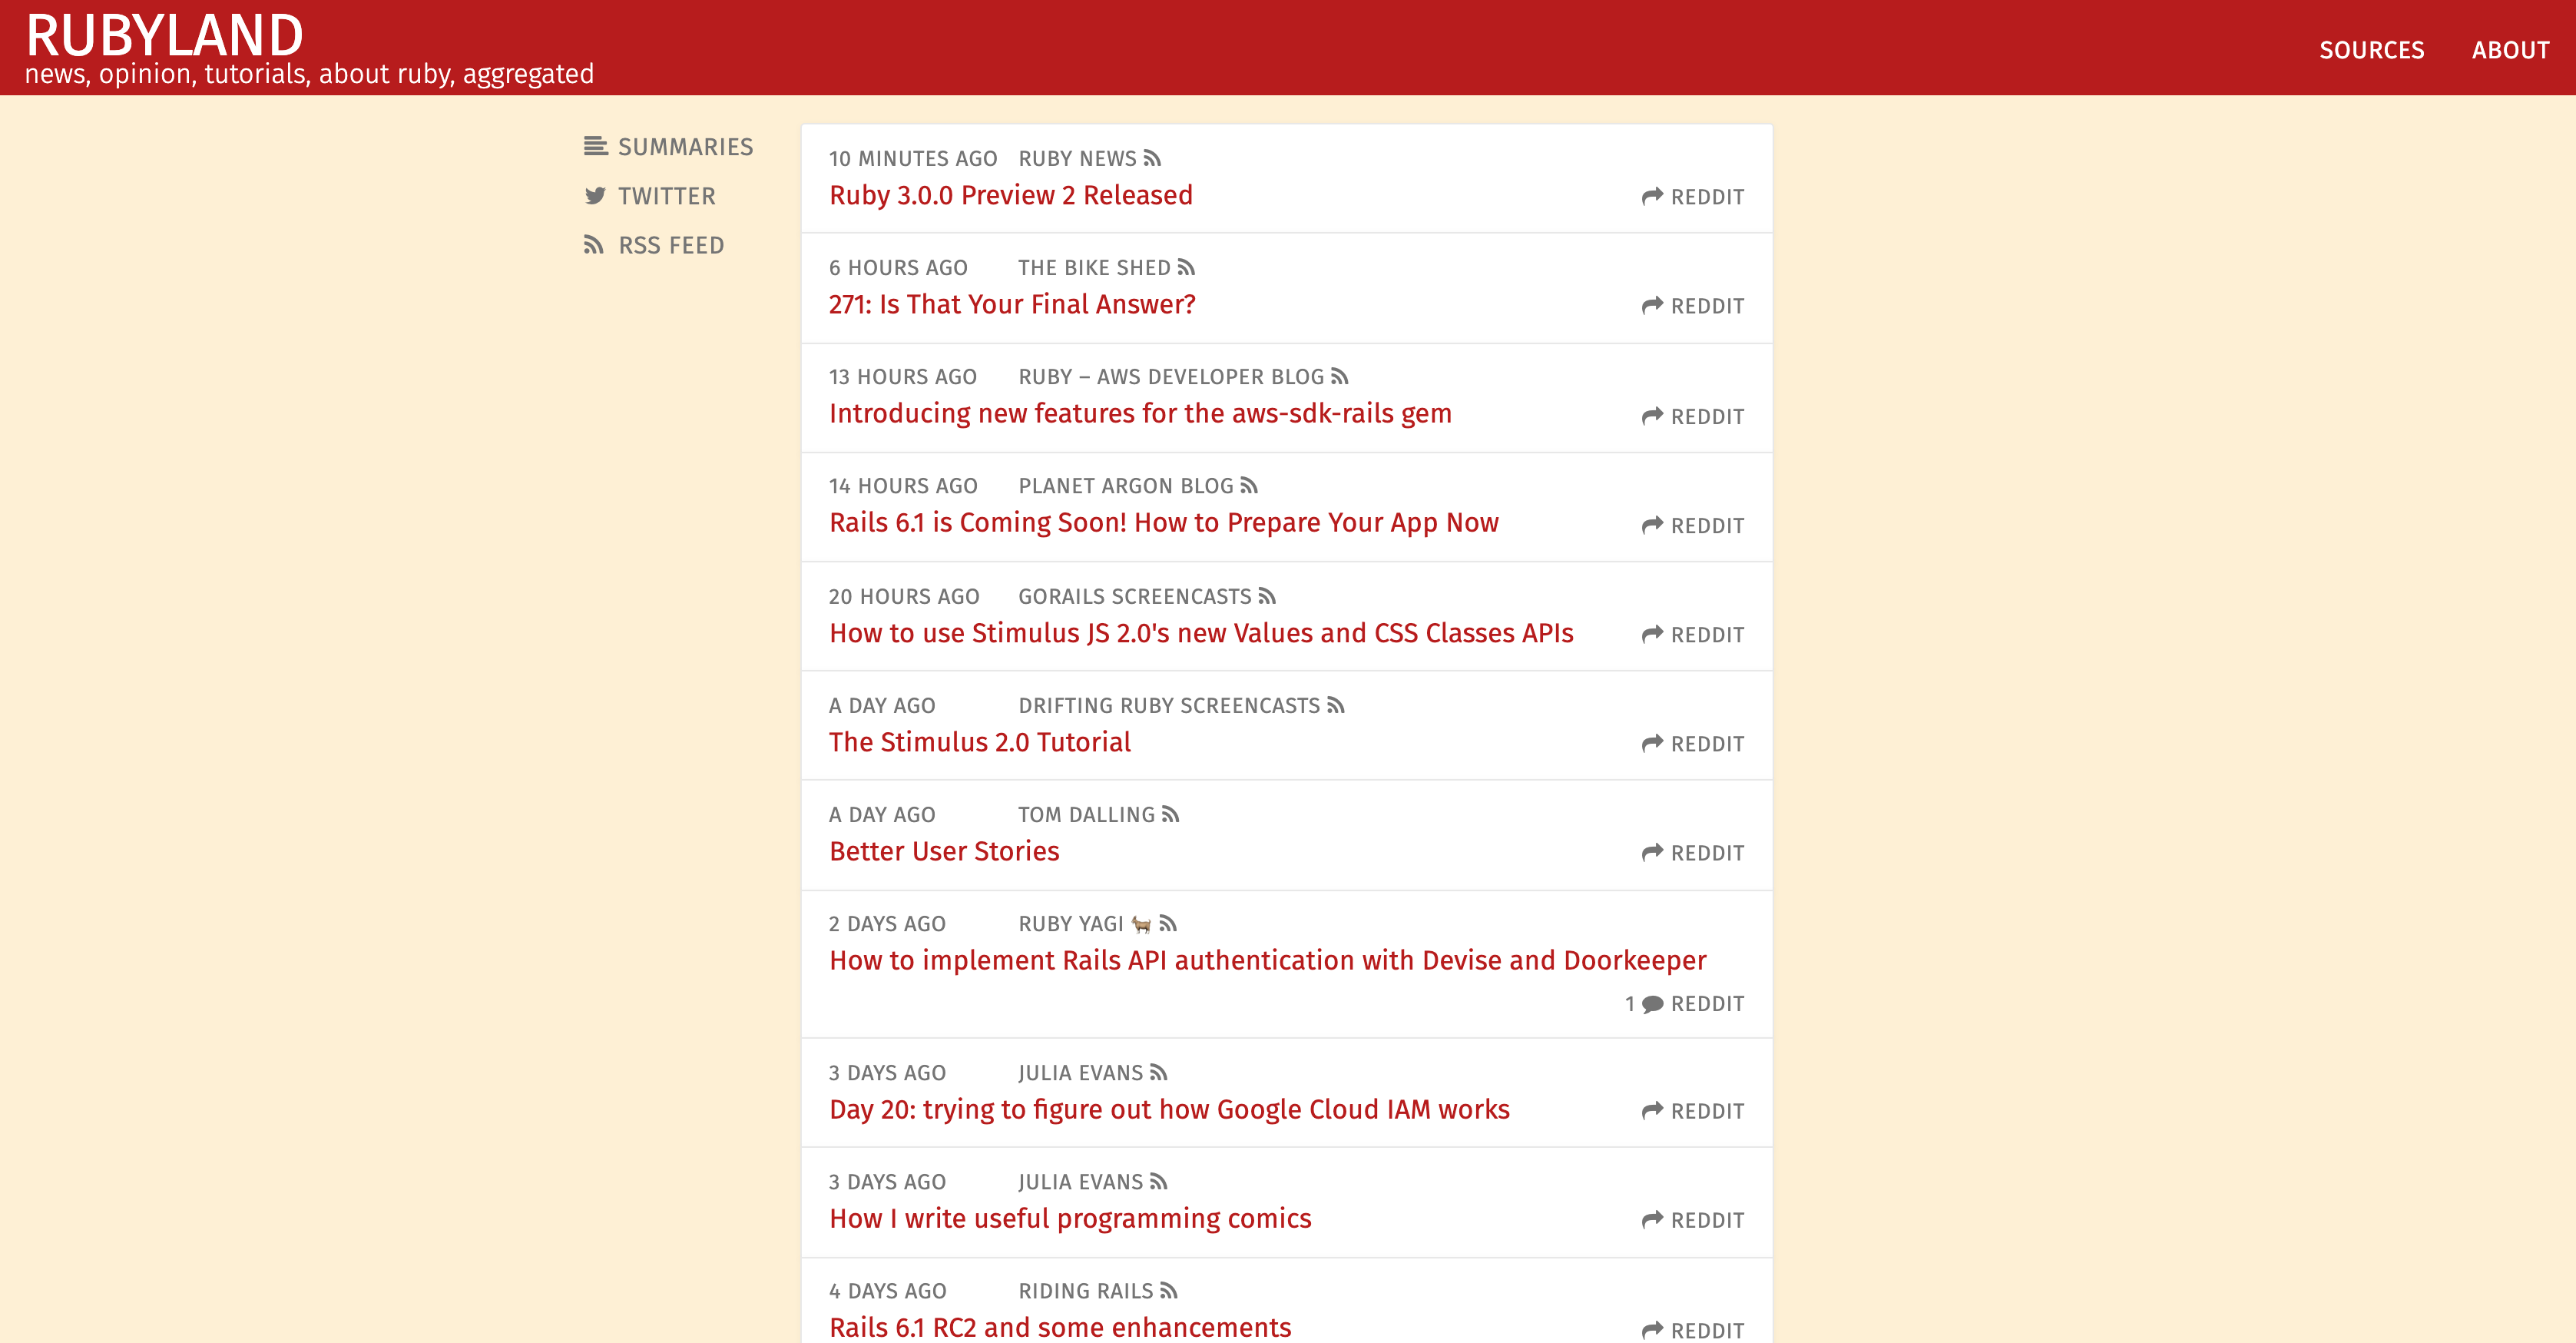
Task: Open Rails 6.1 RC2 and enhancements article
Action: (1060, 1327)
